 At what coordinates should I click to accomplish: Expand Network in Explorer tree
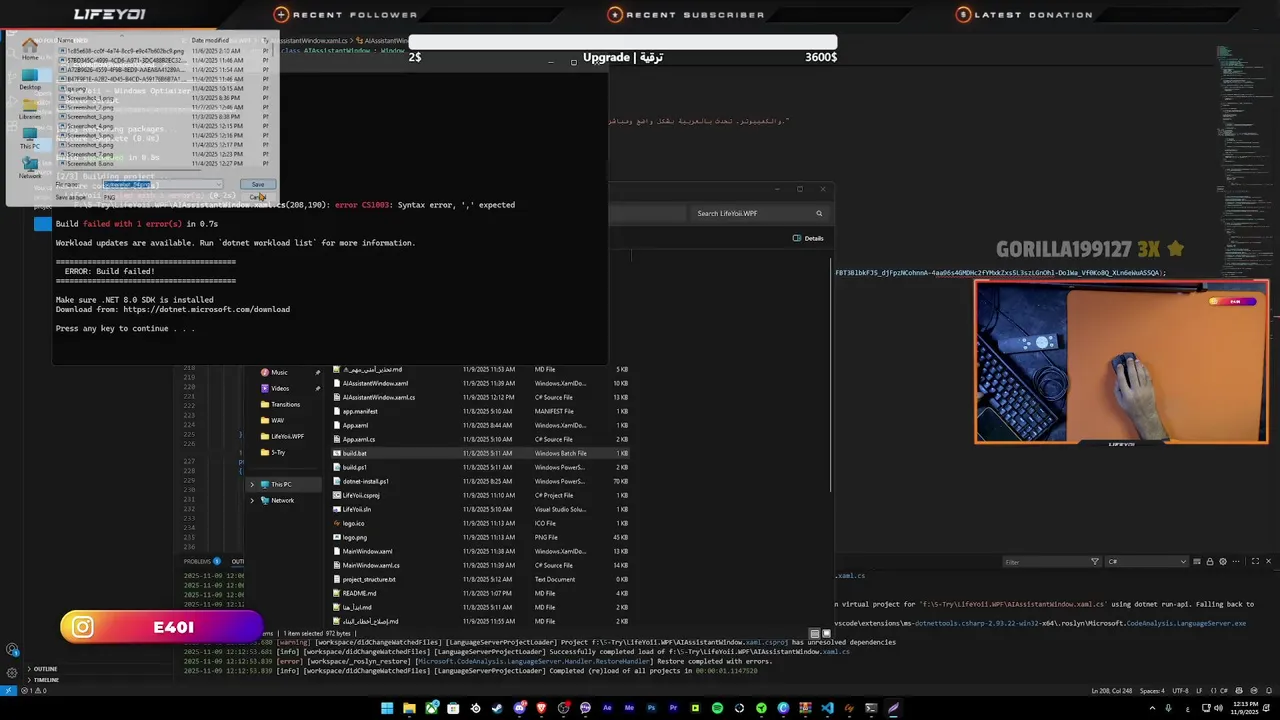[252, 500]
